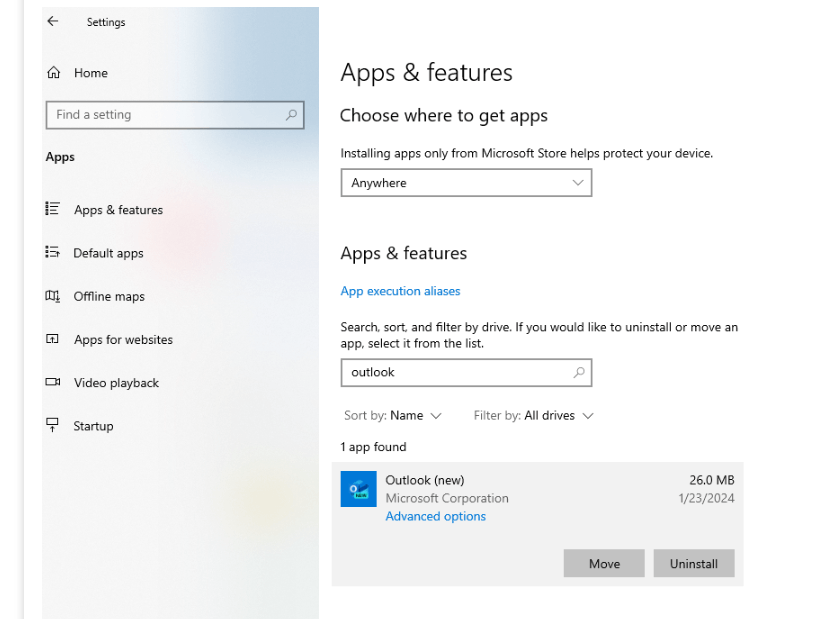813x619 pixels.
Task: Click the Startup sidebar icon
Action: coord(52,425)
